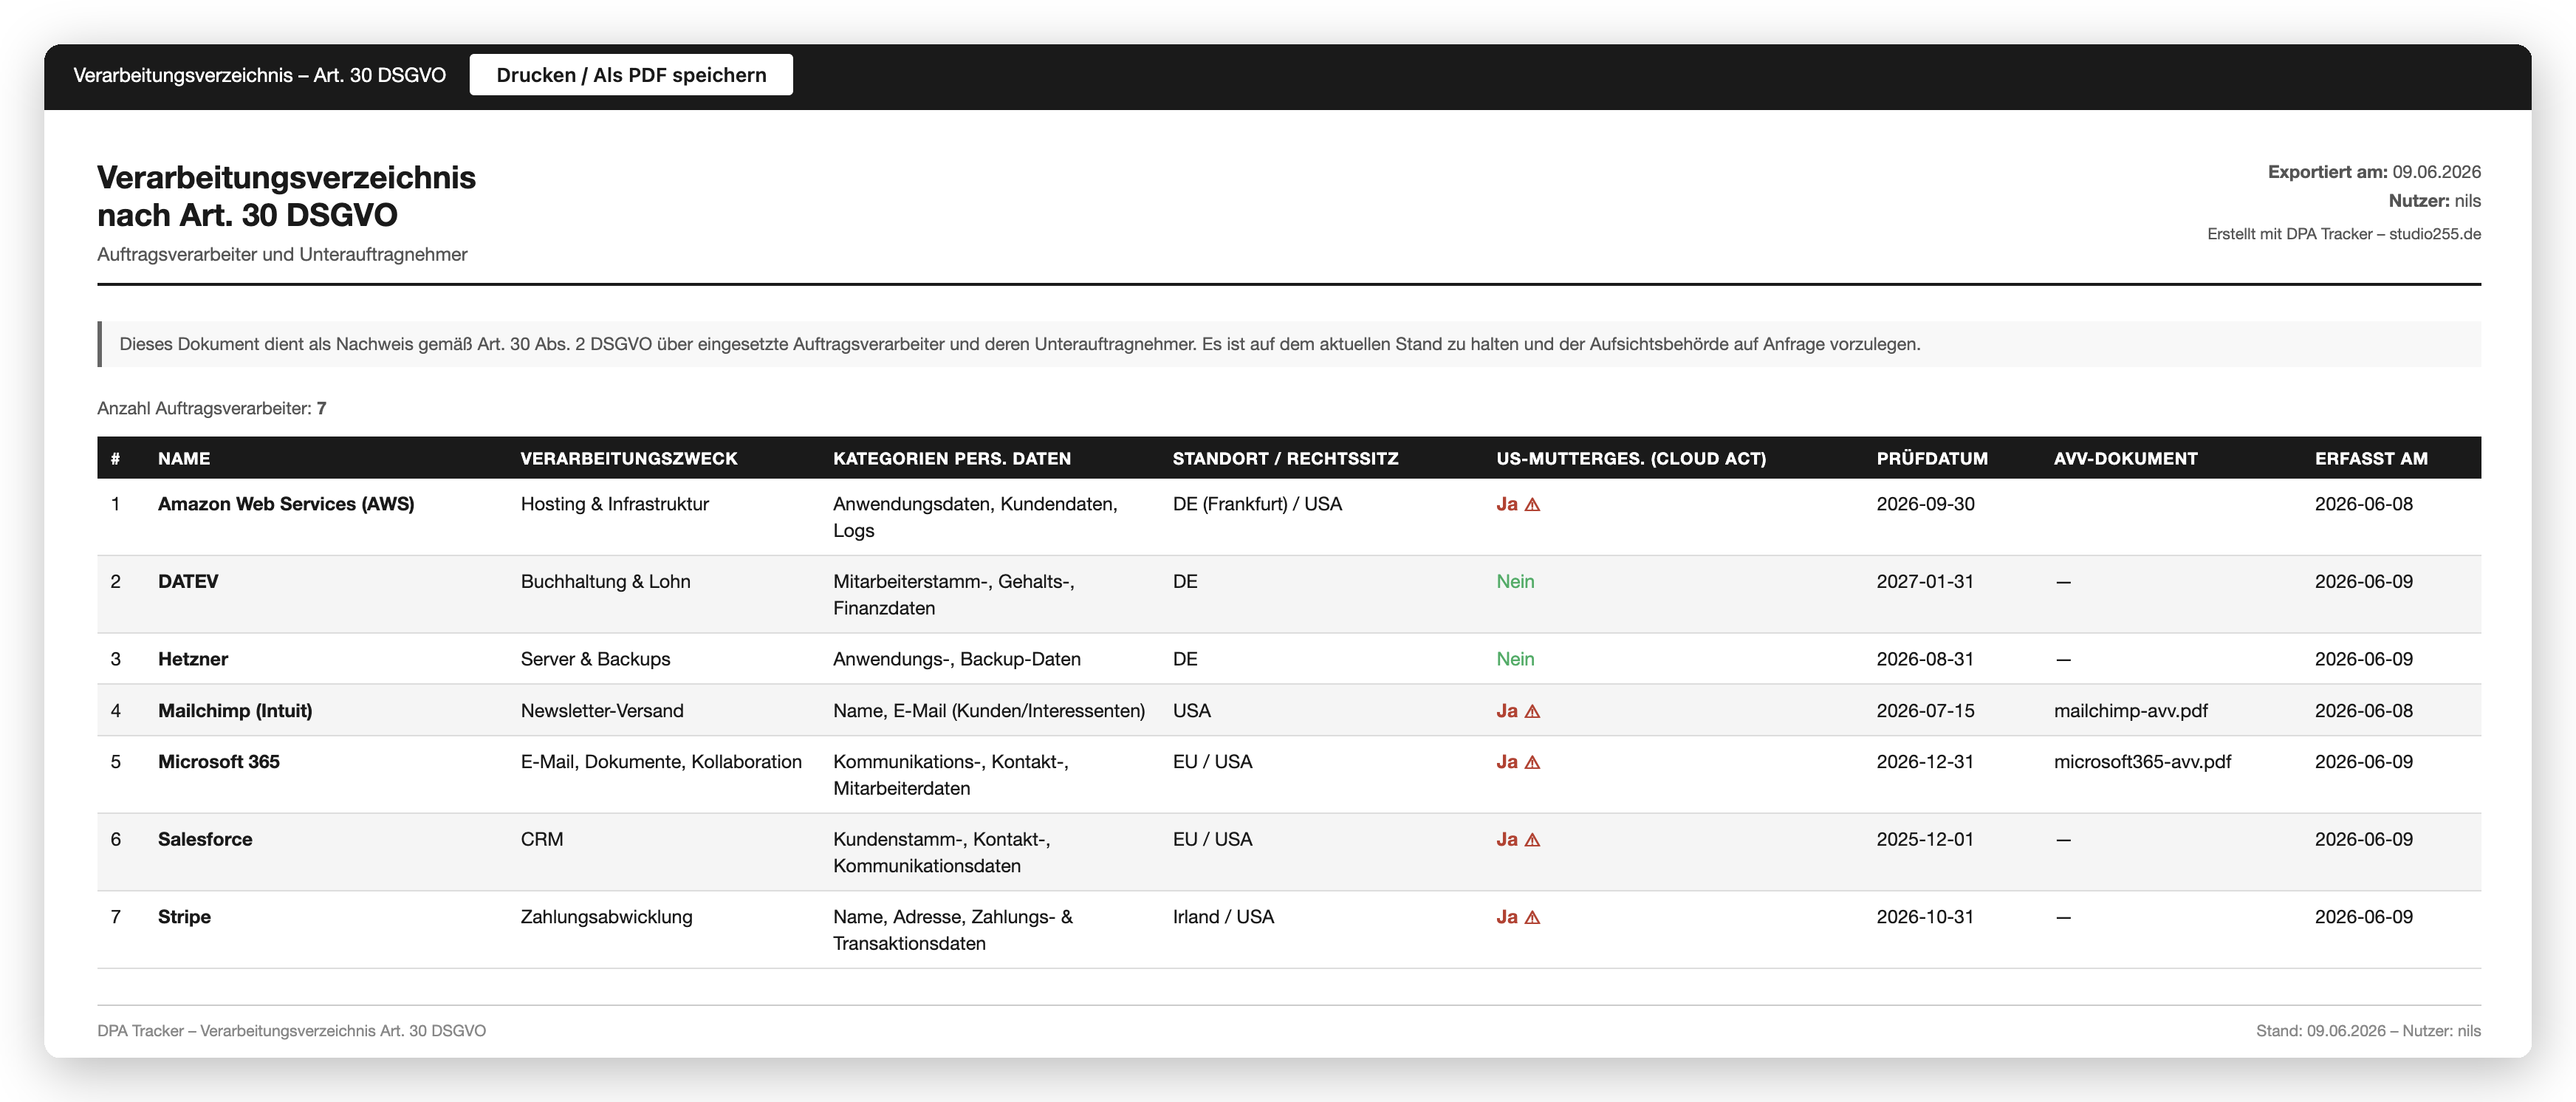Click the Stripe name cell
The height and width of the screenshot is (1102, 2576).
tap(184, 916)
